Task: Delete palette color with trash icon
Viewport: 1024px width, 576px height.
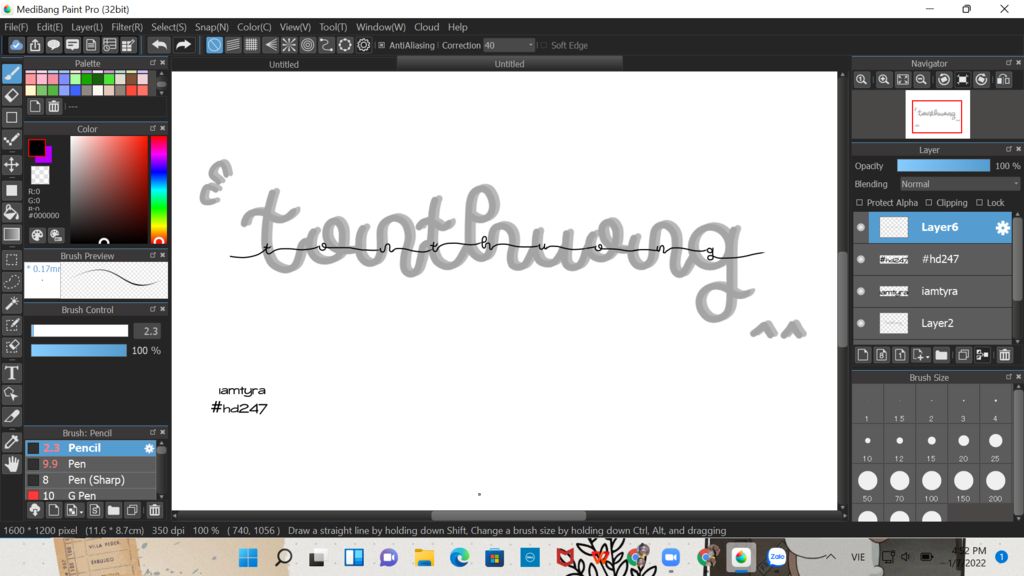Action: [54, 106]
